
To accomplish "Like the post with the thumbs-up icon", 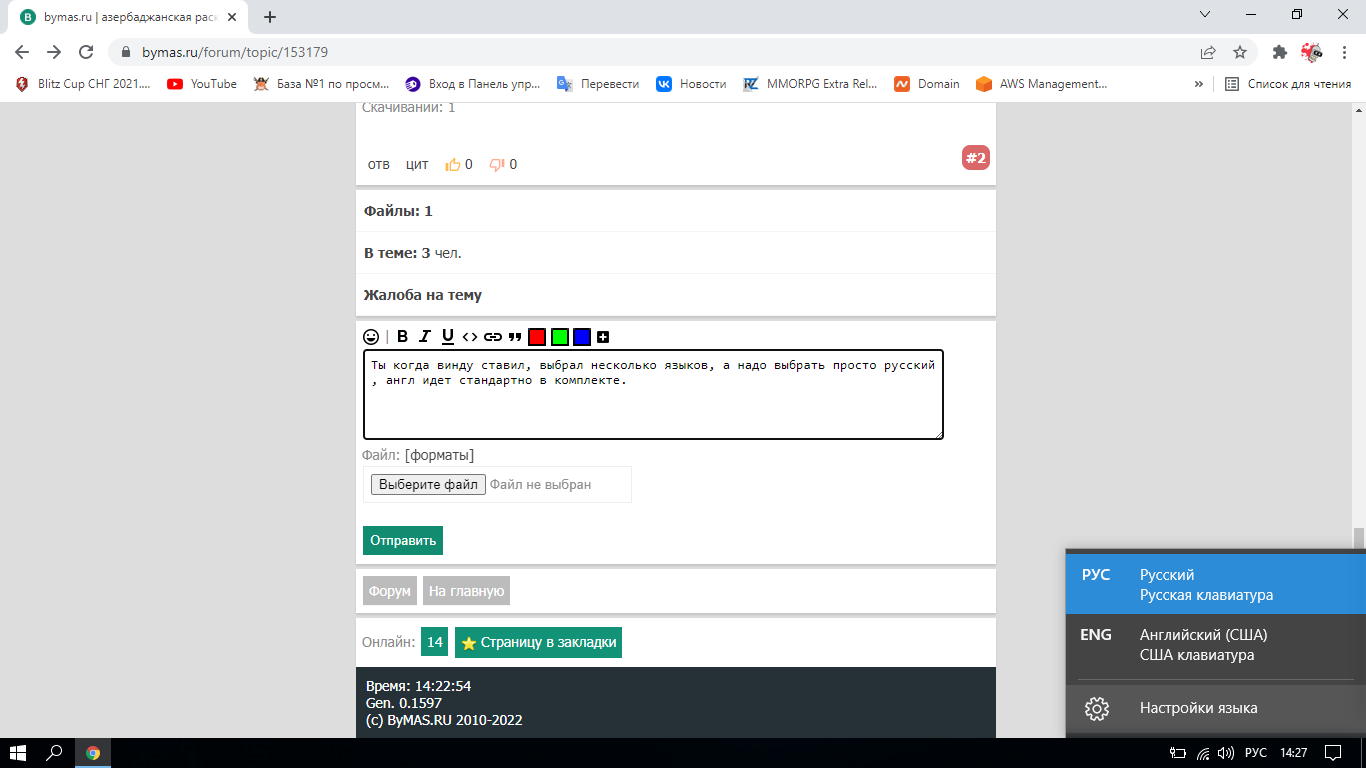I will tap(453, 164).
